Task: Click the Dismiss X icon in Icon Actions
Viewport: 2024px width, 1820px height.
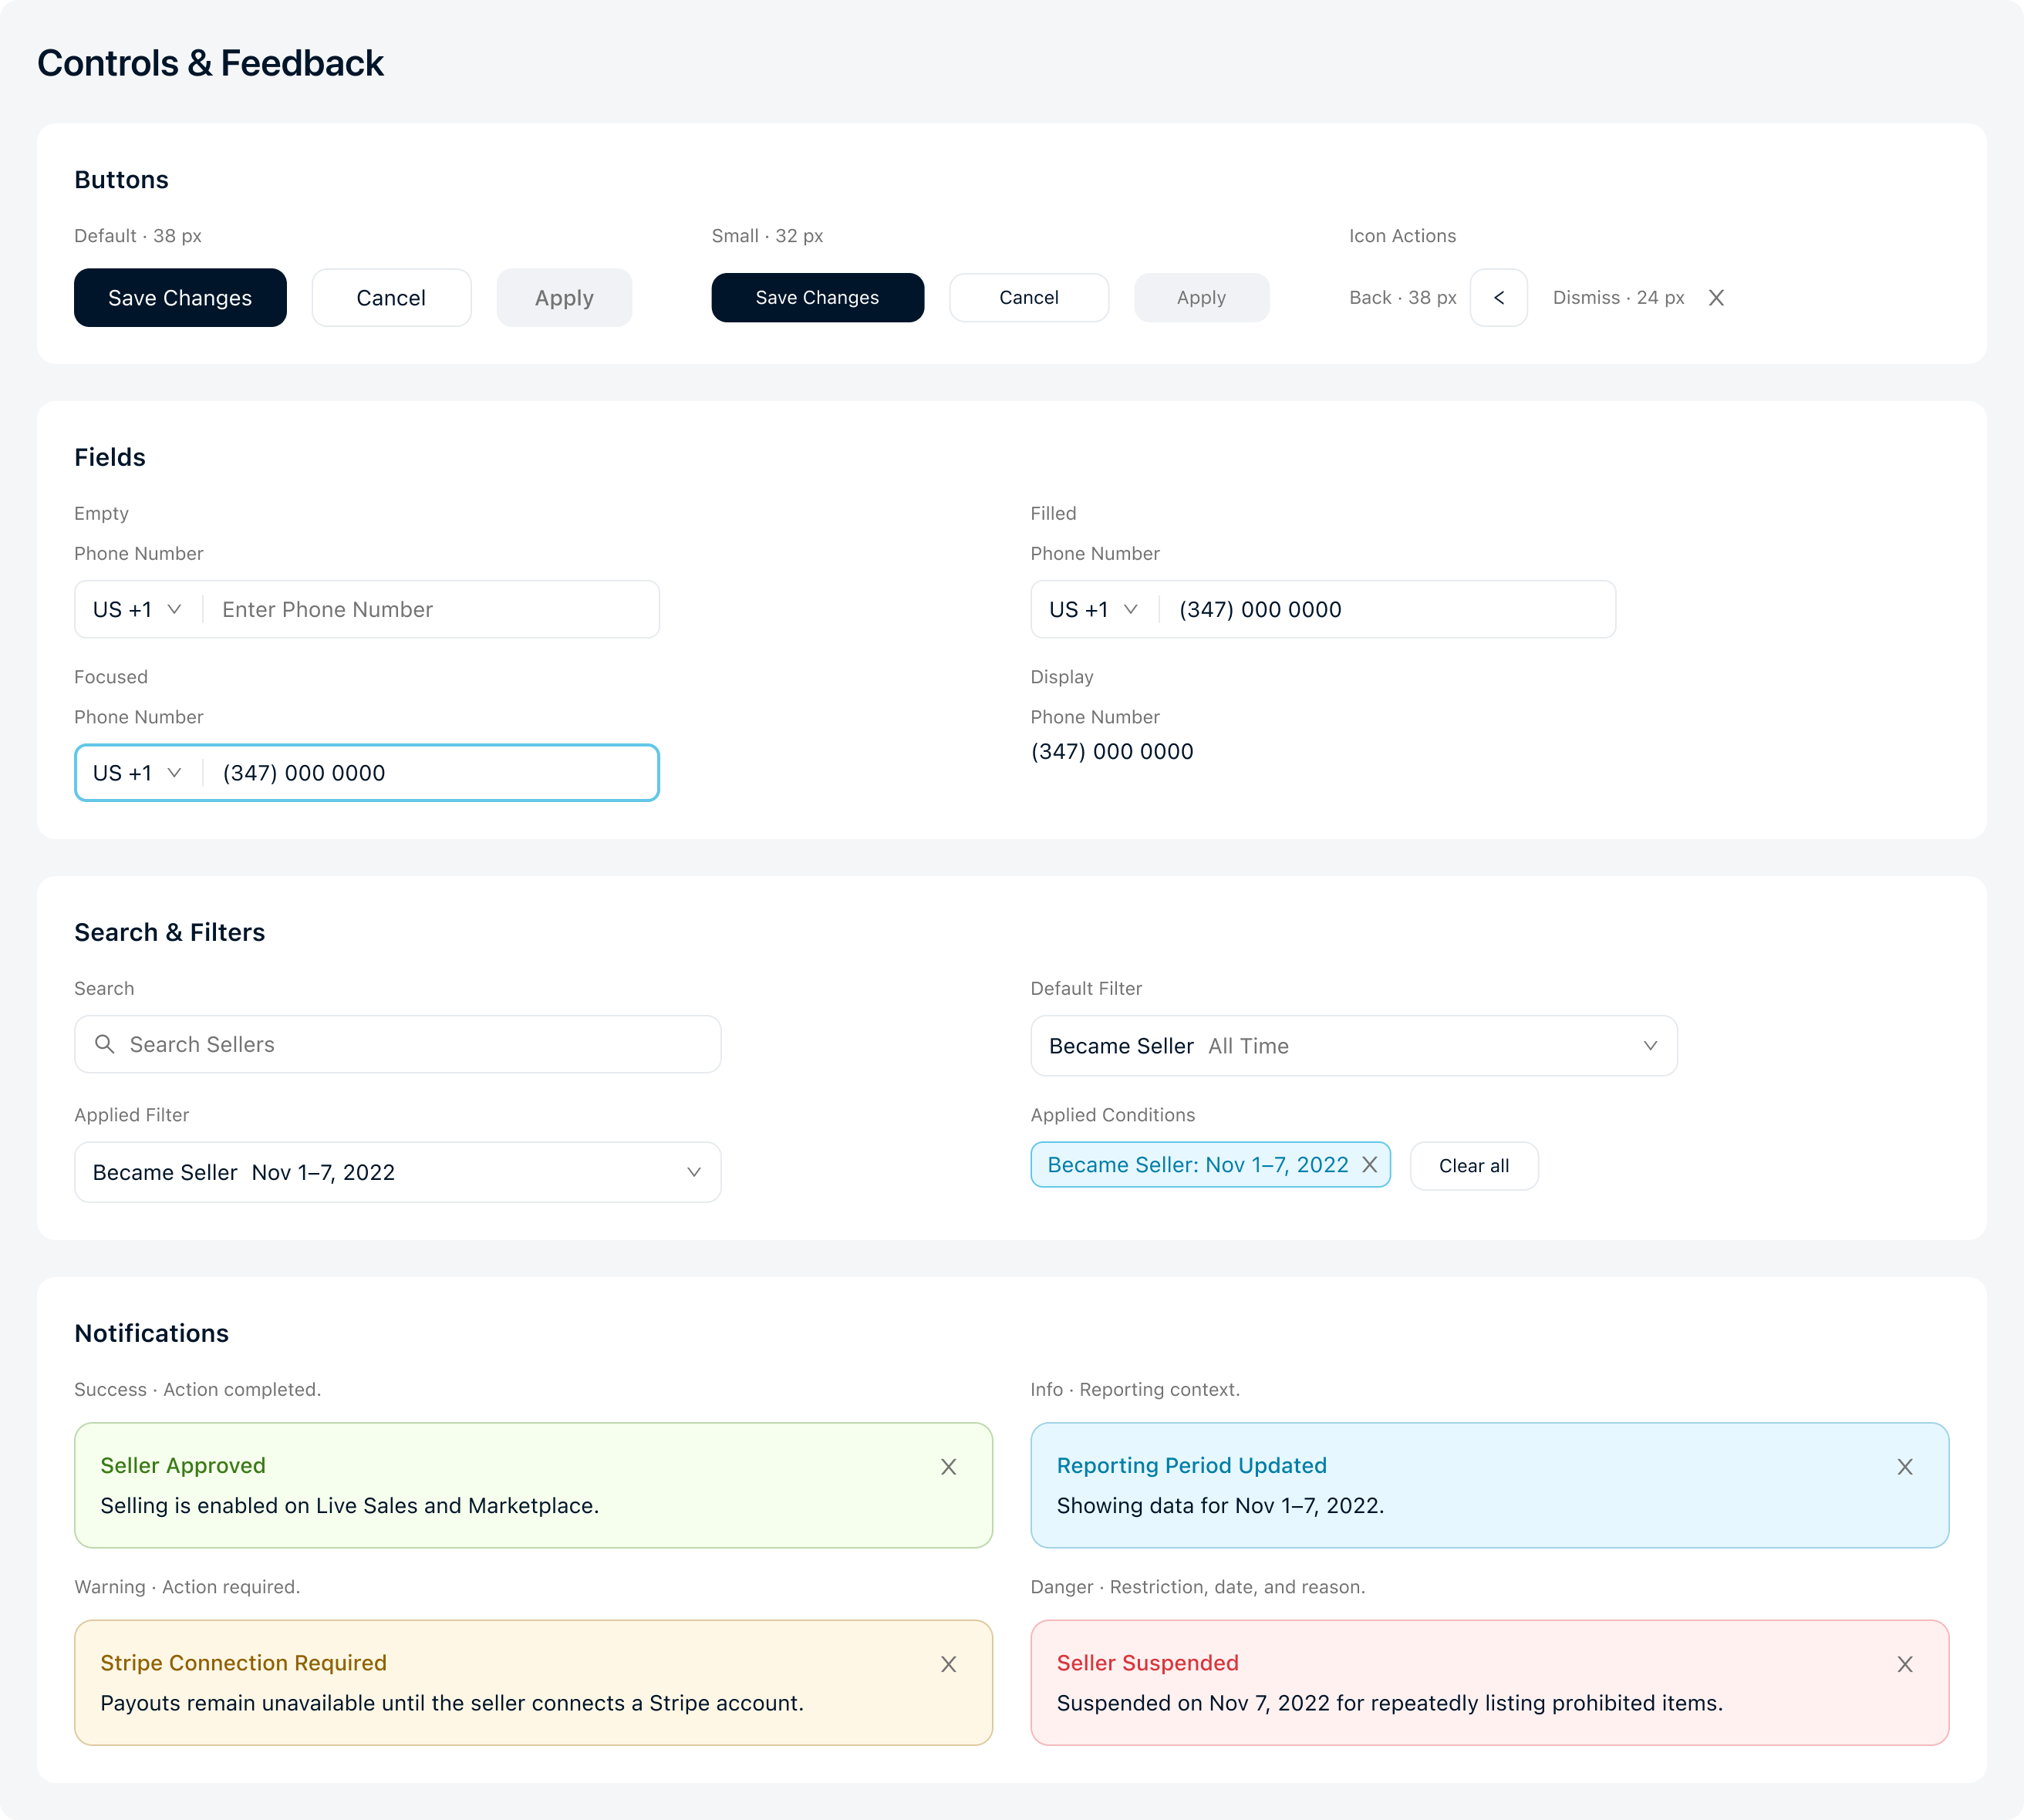Action: (1716, 297)
